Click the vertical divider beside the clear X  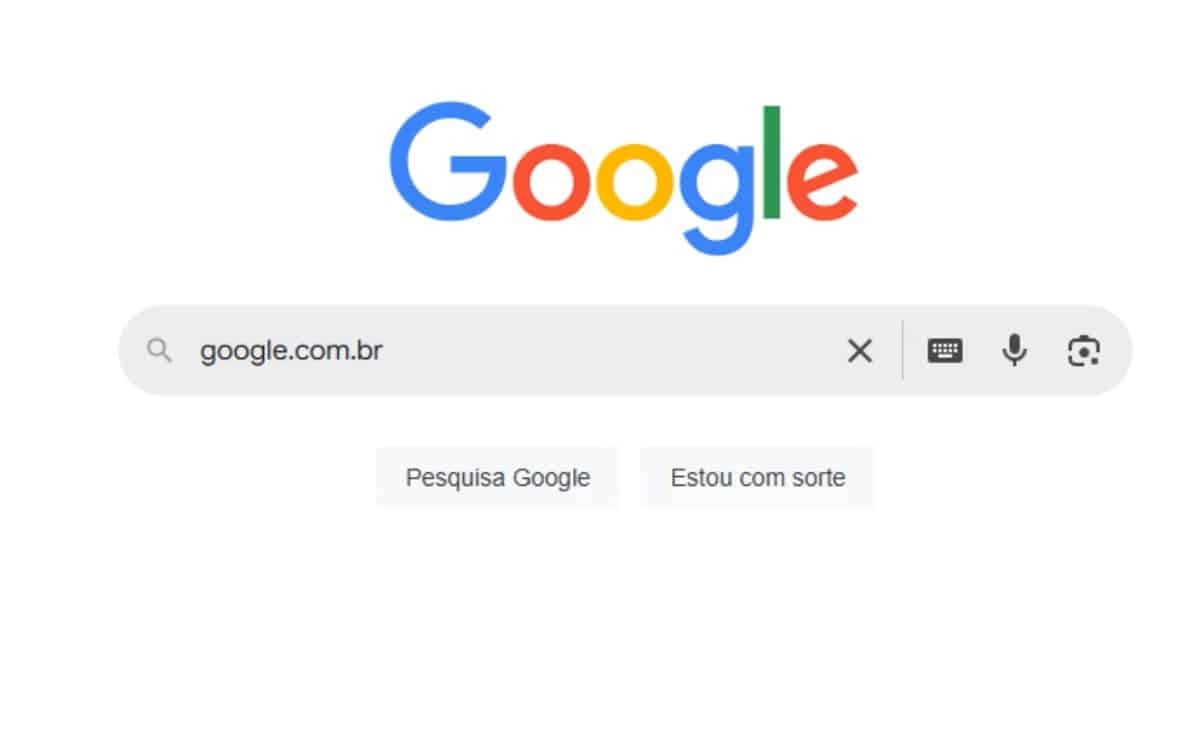(902, 350)
